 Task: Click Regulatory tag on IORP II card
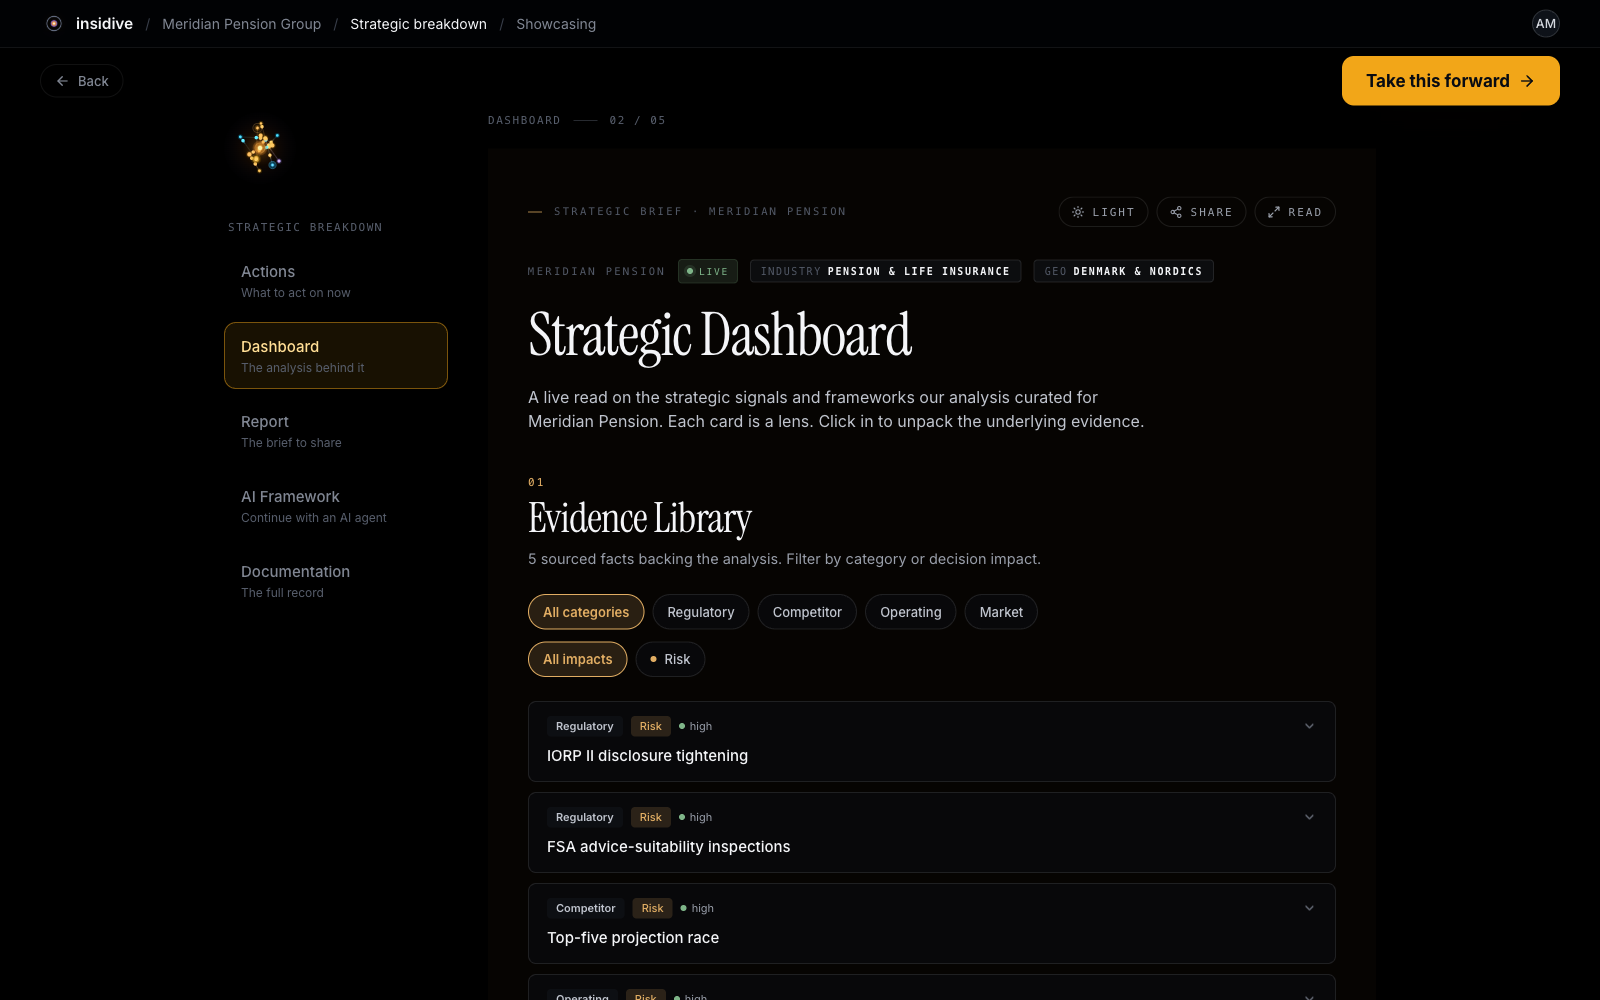(585, 726)
